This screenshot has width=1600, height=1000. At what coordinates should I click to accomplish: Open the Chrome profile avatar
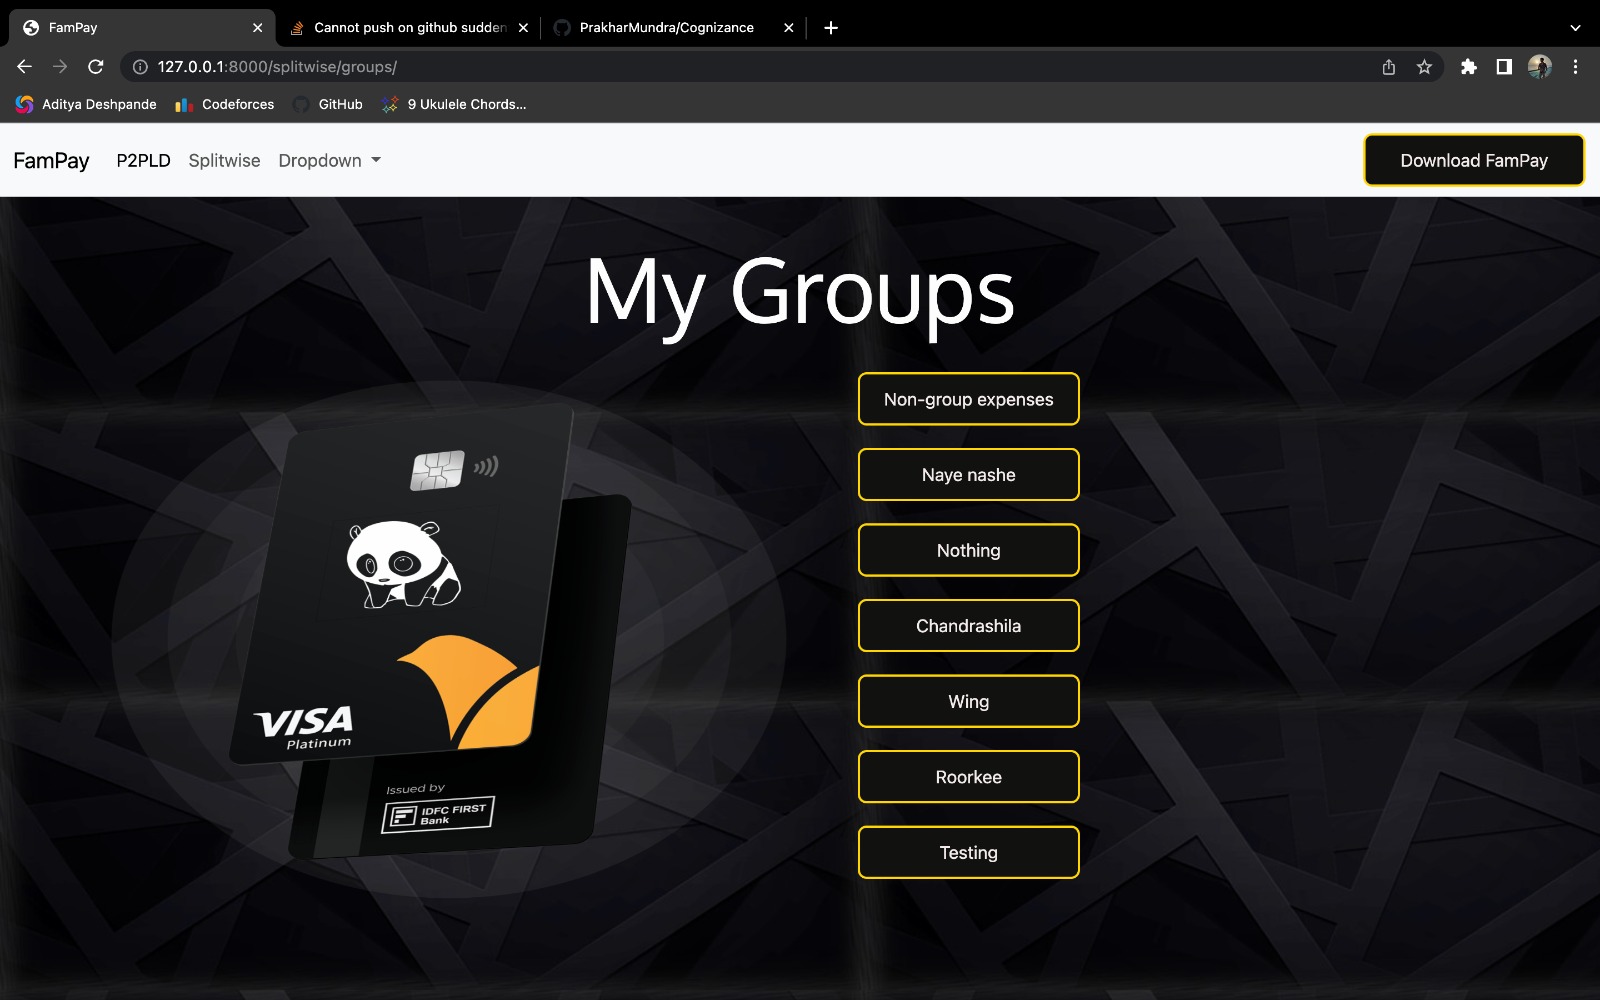1540,67
